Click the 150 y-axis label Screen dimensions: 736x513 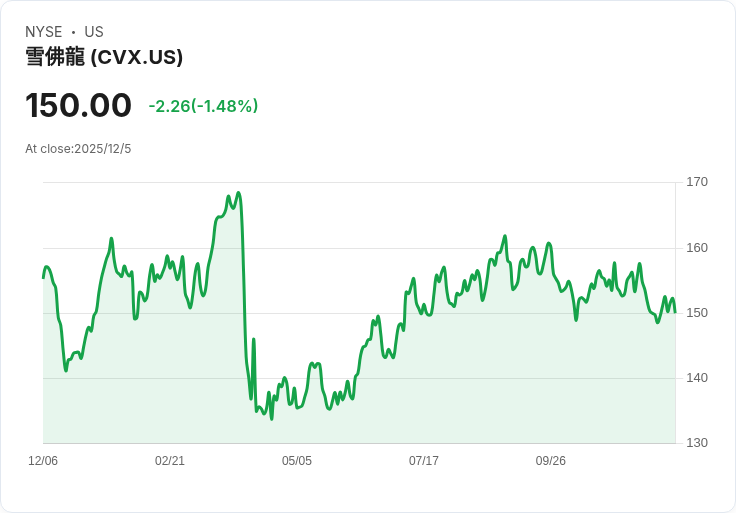pos(697,313)
